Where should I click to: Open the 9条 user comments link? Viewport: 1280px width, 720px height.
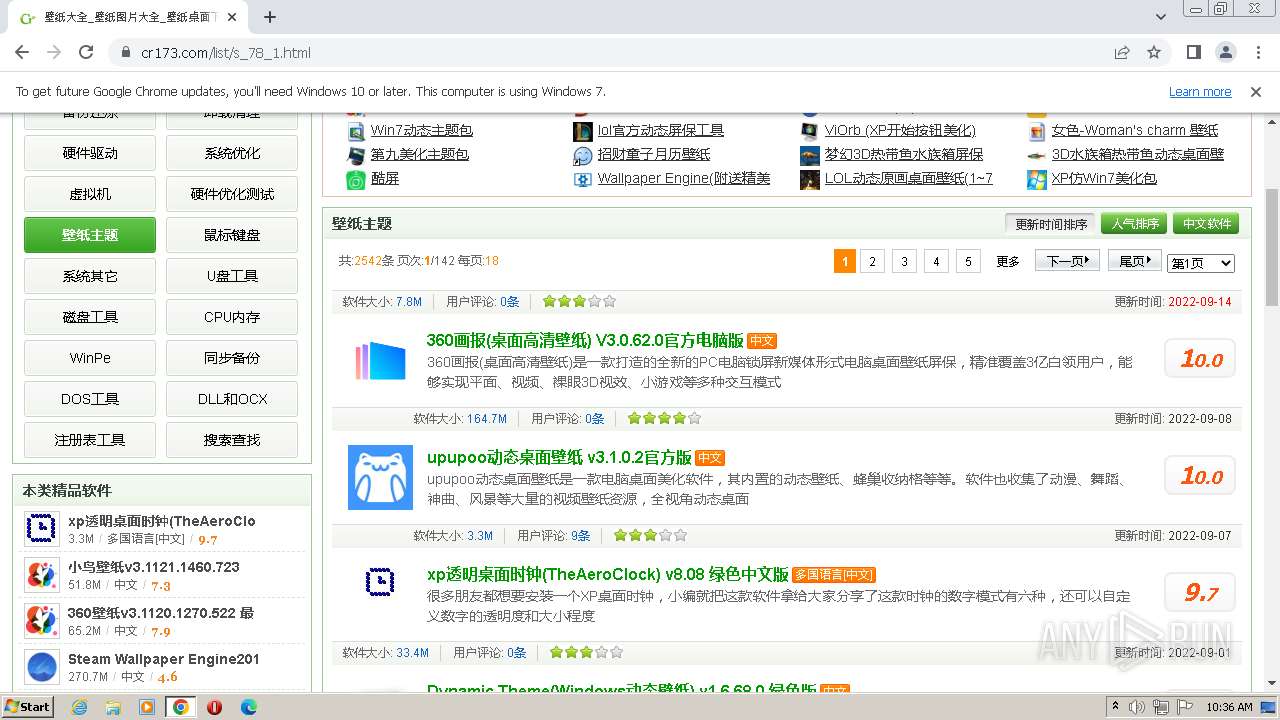tap(581, 536)
